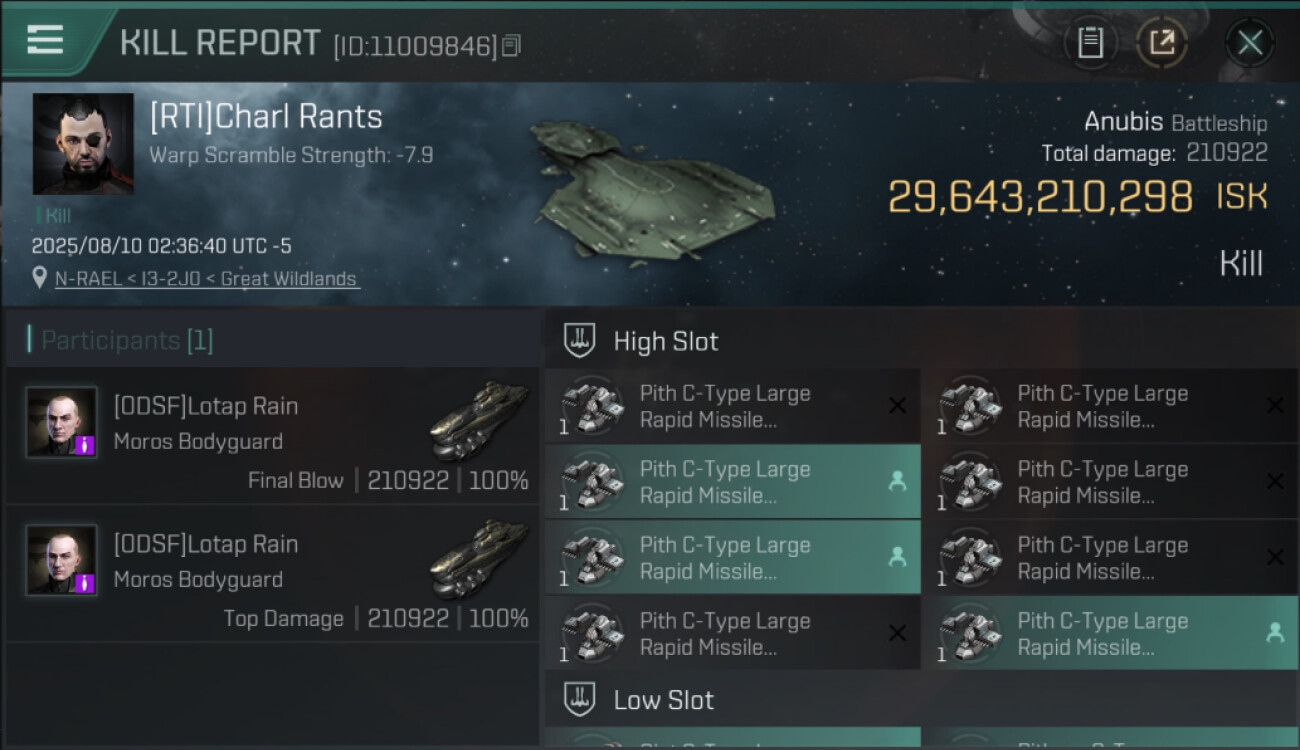The image size is (1300, 750).
Task: Open the hamburger menu icon
Action: coord(45,40)
